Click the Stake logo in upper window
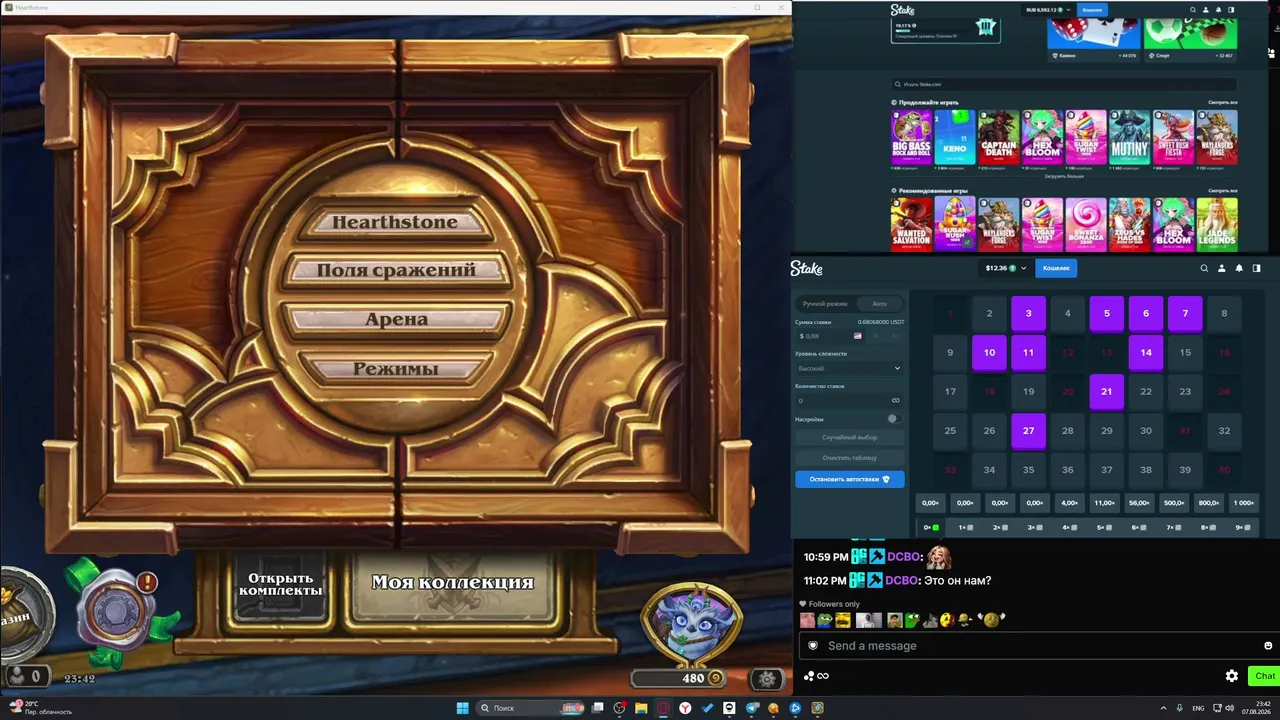 pyautogui.click(x=903, y=10)
